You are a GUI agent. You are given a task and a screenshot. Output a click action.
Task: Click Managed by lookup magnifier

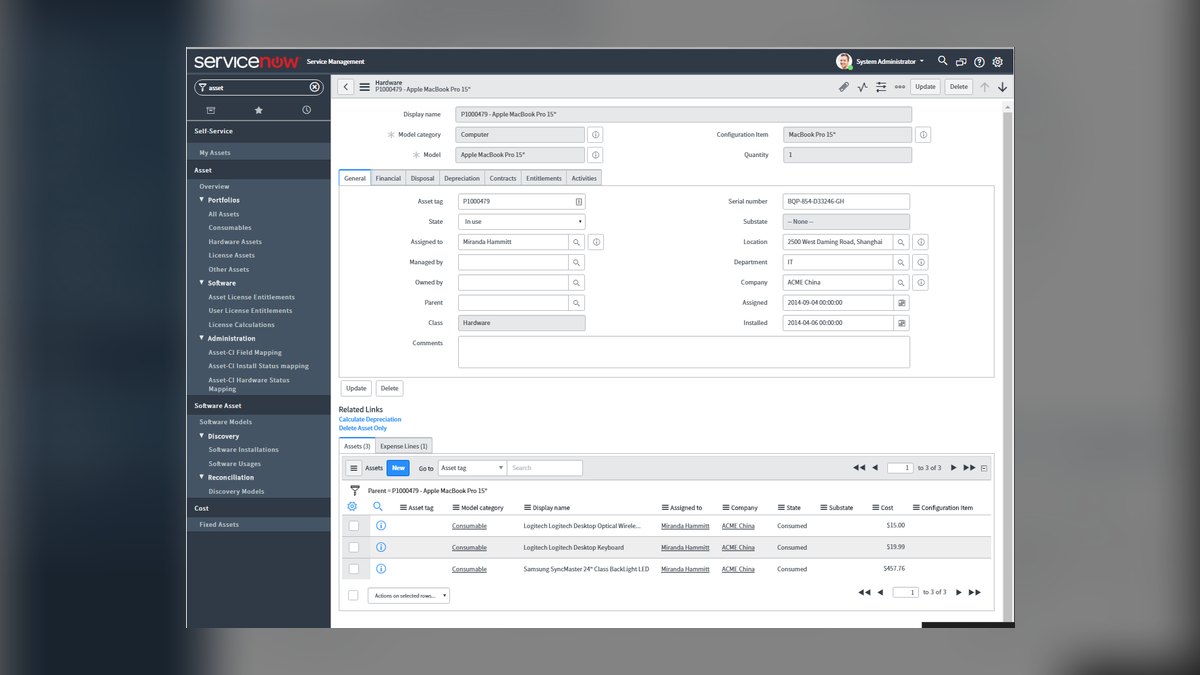[577, 262]
